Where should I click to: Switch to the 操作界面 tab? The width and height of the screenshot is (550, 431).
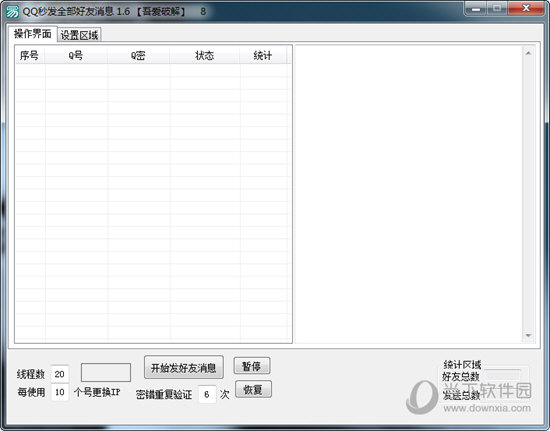[33, 34]
